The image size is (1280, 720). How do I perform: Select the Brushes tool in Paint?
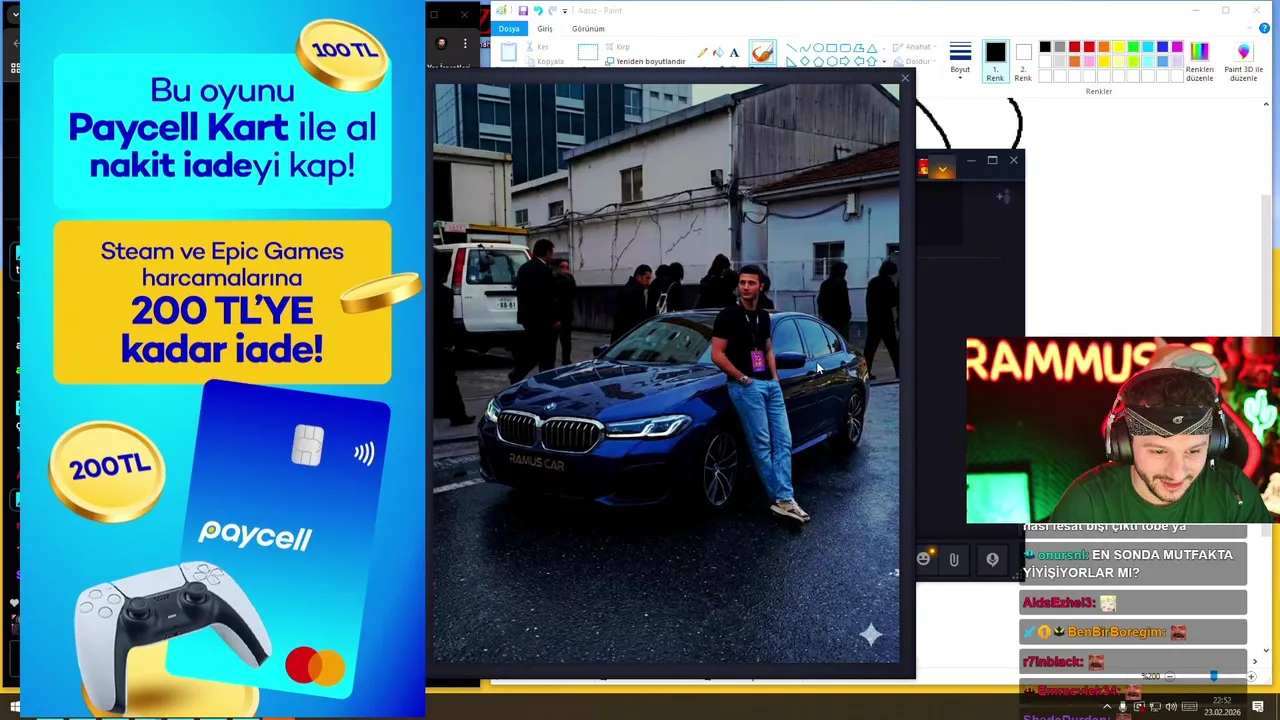pyautogui.click(x=762, y=53)
